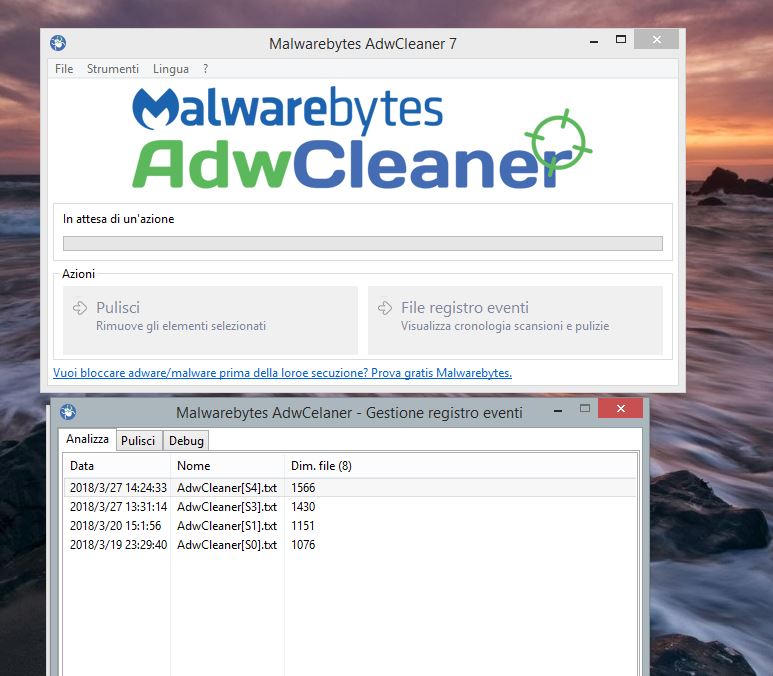Click the date 2018/3/20 15:1:56

click(x=115, y=526)
